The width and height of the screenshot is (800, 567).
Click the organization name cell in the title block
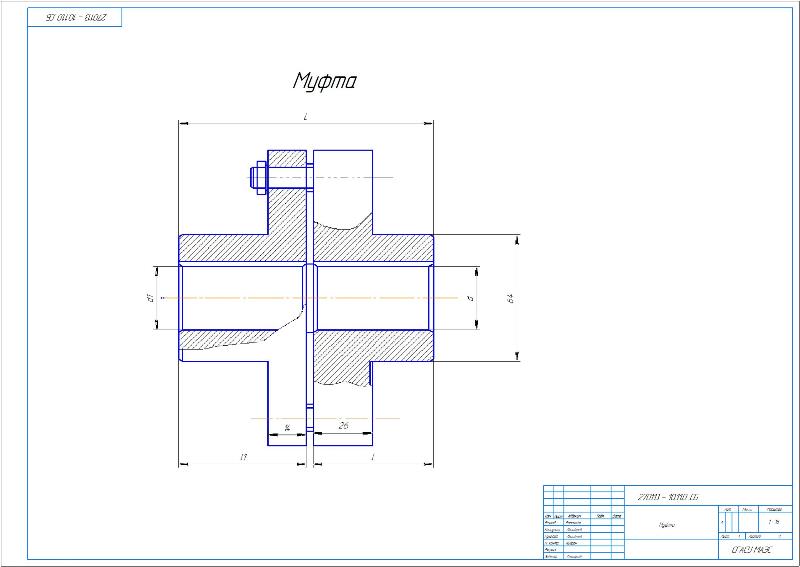pos(755,550)
